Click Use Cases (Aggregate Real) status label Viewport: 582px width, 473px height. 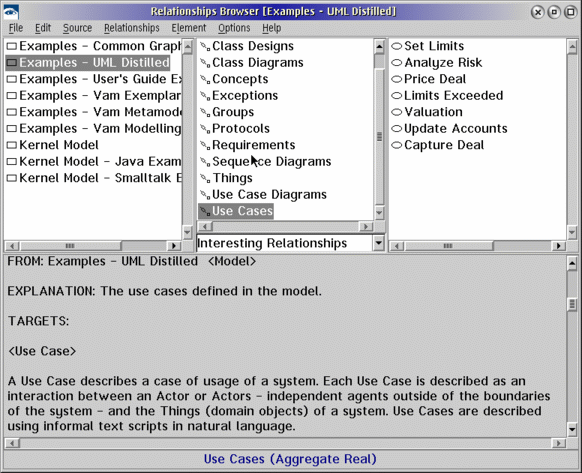pyautogui.click(x=290, y=459)
